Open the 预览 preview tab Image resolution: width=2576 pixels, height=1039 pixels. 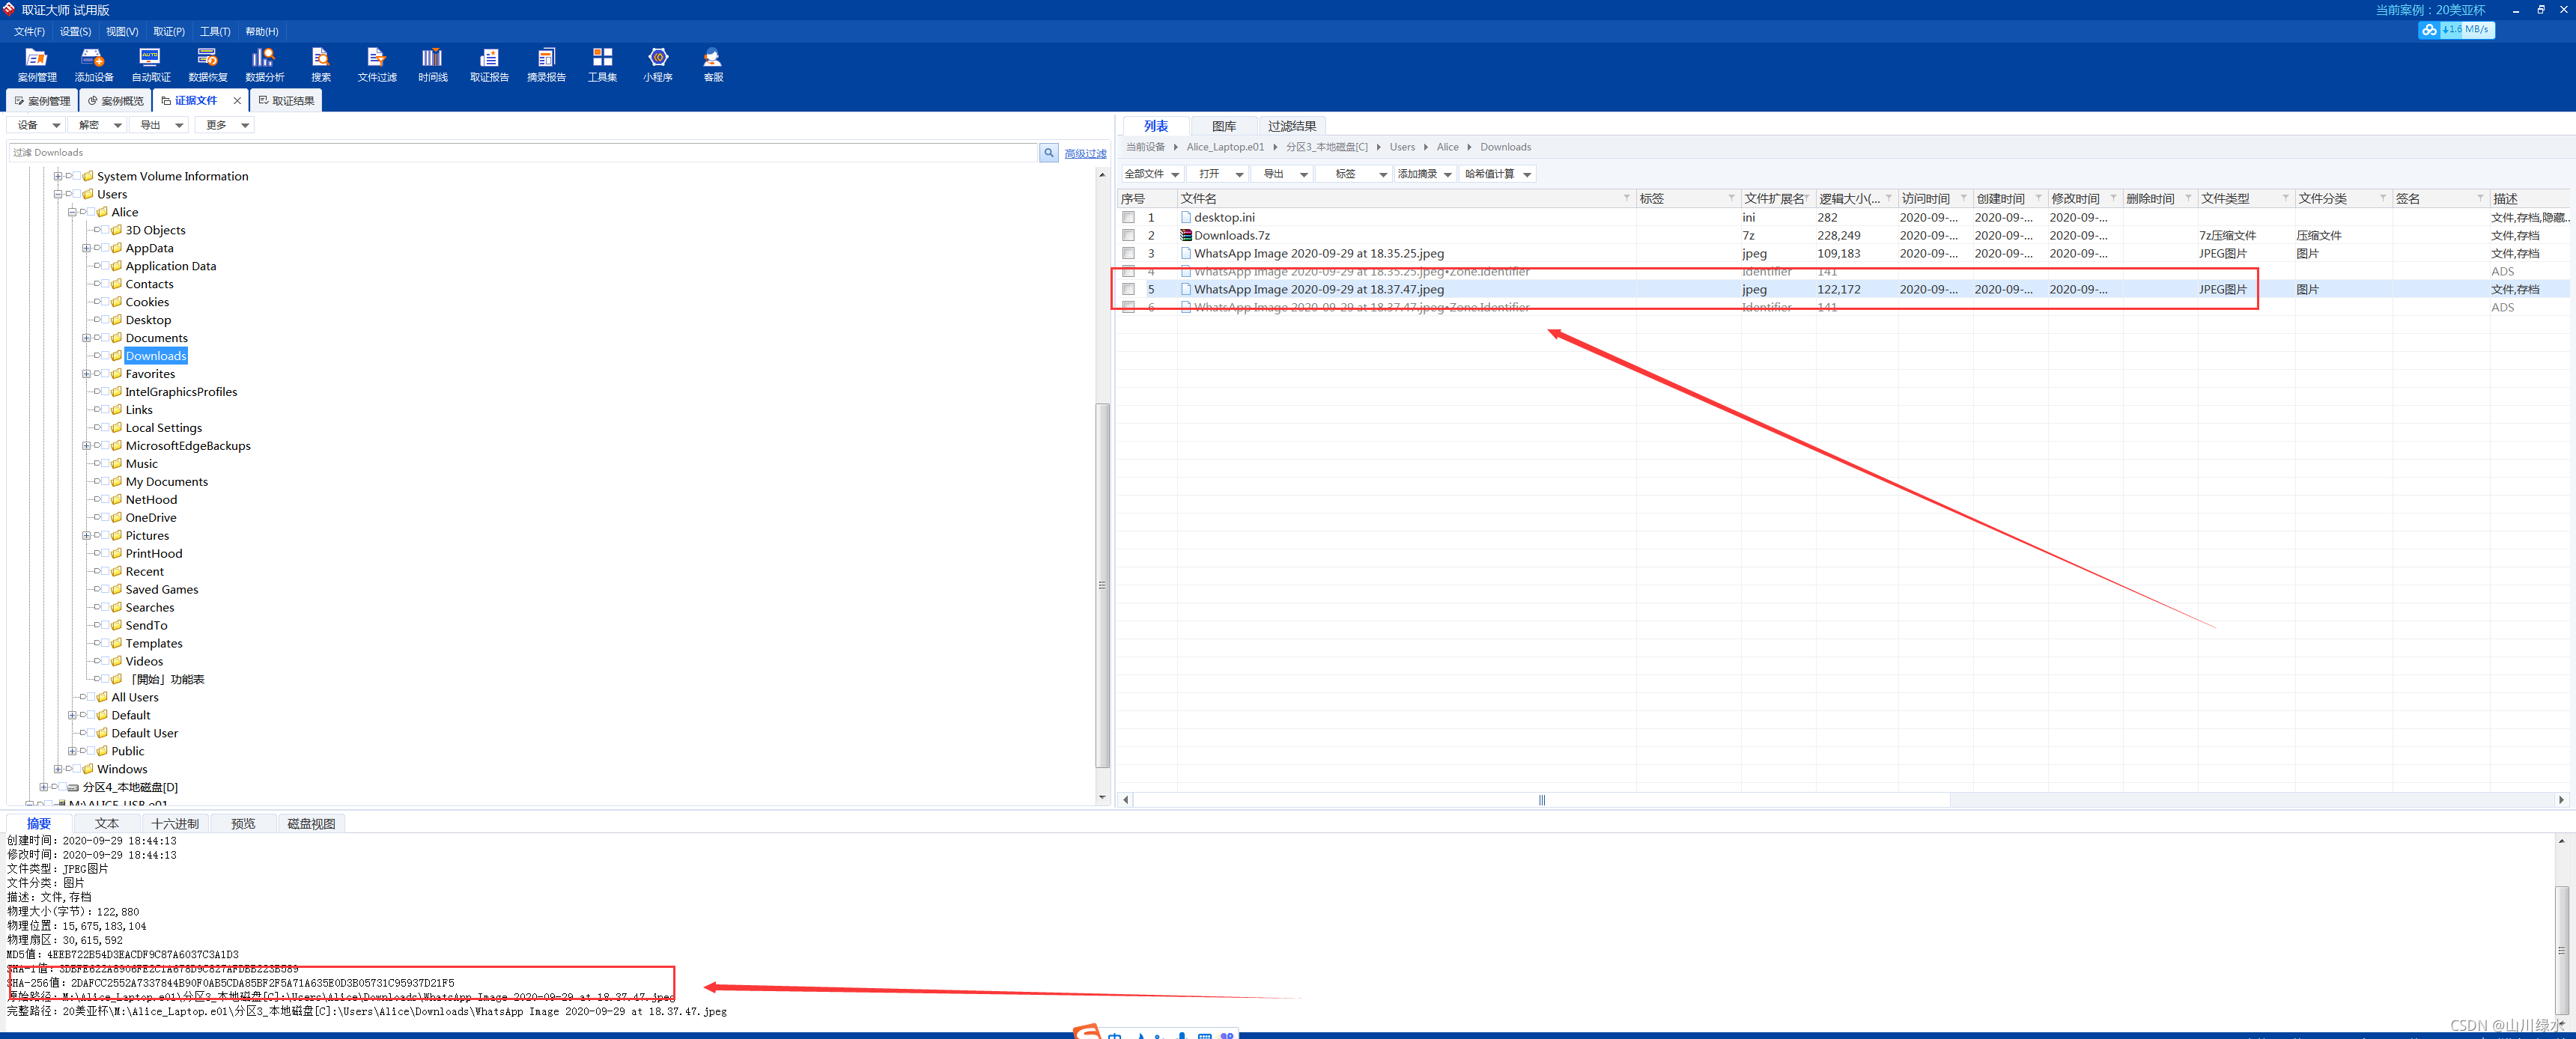point(243,824)
